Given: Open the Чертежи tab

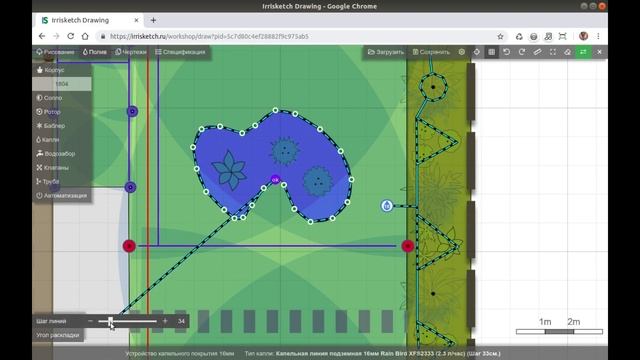Looking at the screenshot, I should 131,52.
